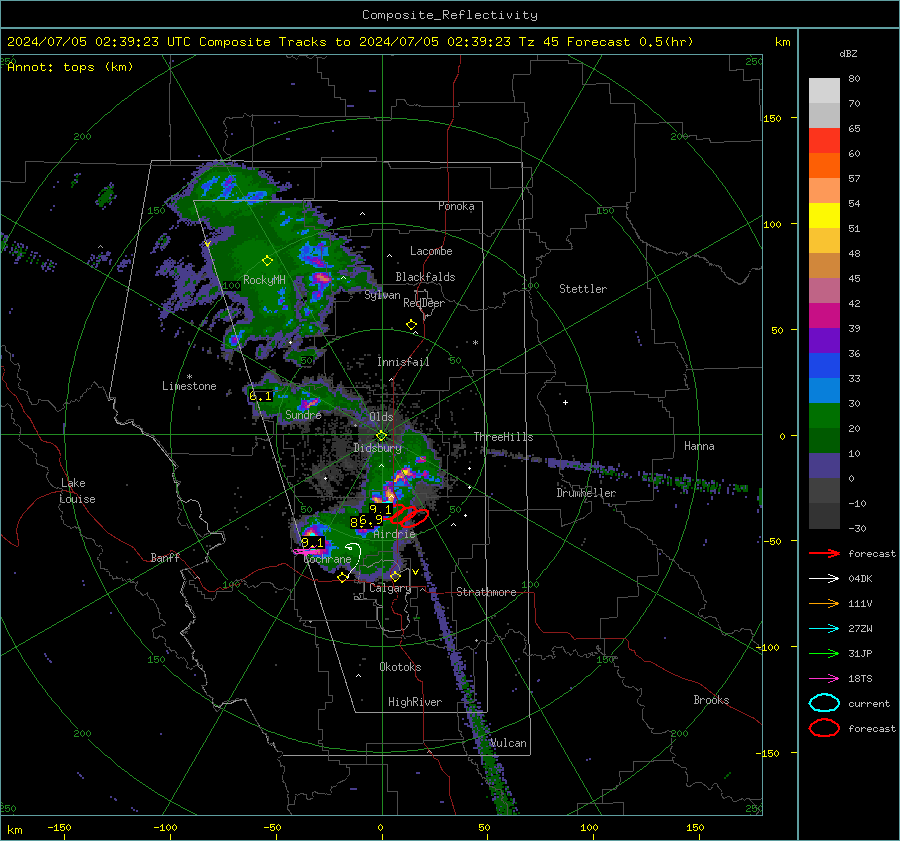Click the 'Annot: tops (km)' annotation label
The image size is (900, 841).
(x=70, y=67)
